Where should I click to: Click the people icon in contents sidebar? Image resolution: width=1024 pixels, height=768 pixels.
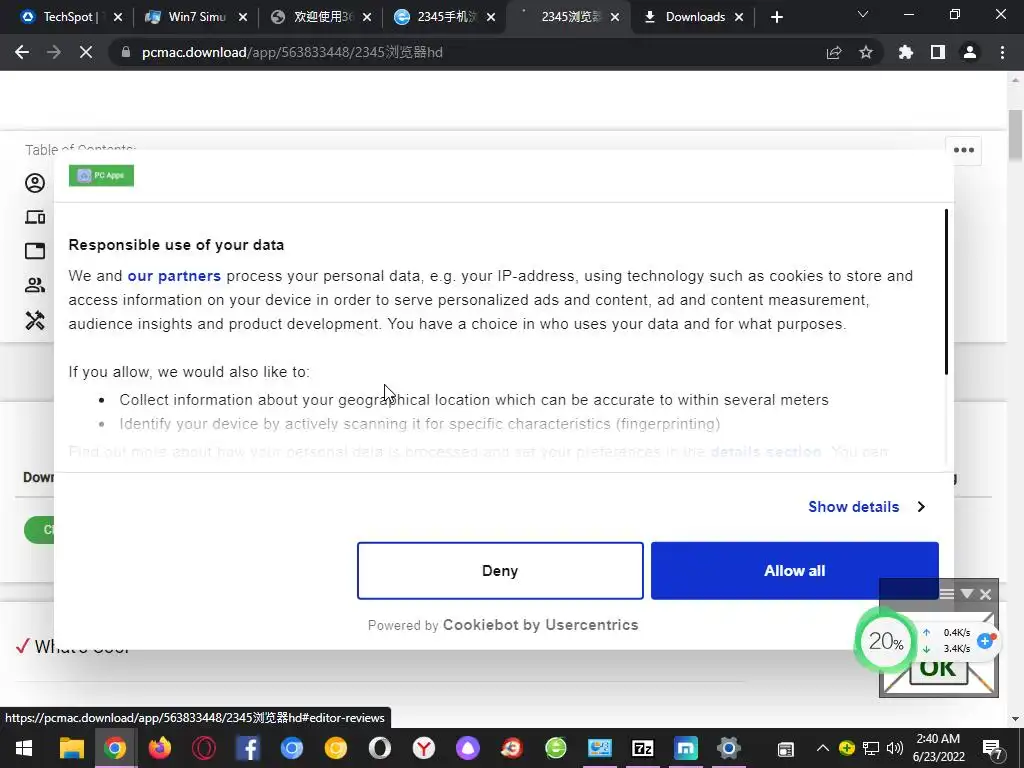[35, 285]
